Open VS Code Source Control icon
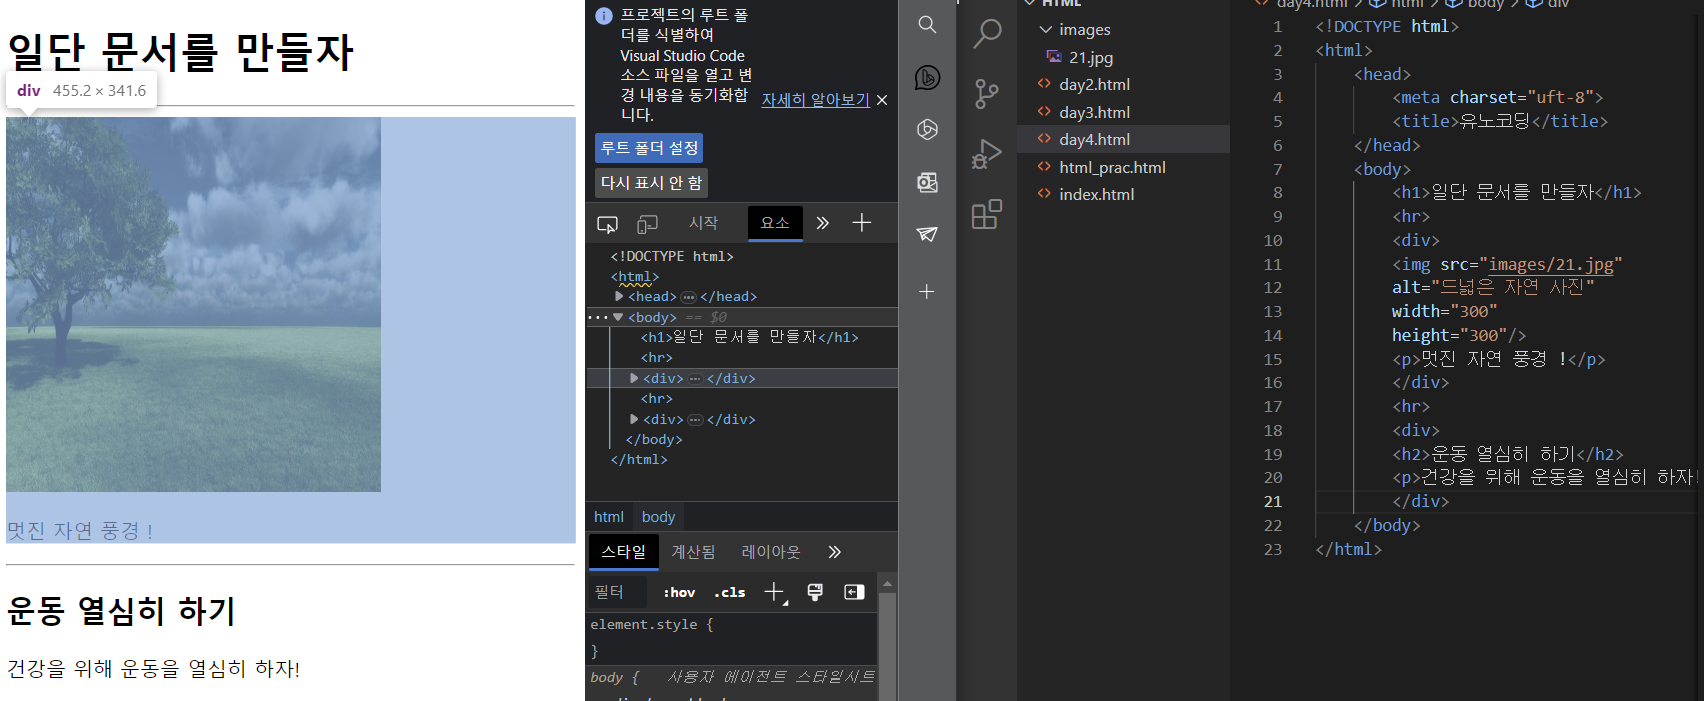 [x=987, y=94]
